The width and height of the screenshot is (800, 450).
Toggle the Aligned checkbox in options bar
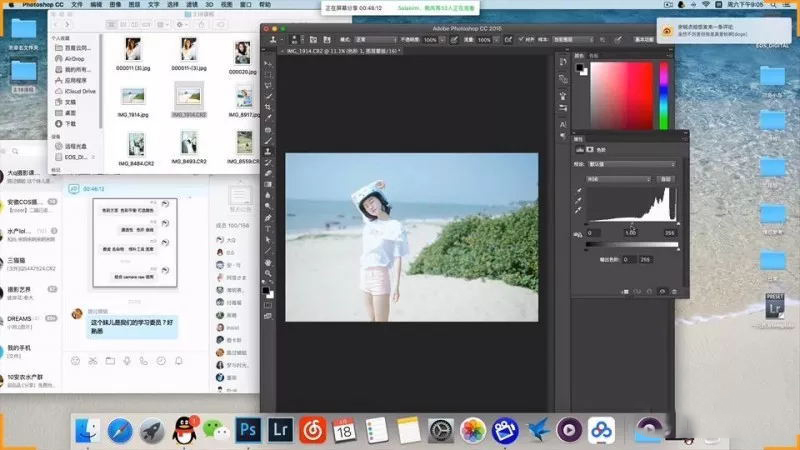[521, 39]
